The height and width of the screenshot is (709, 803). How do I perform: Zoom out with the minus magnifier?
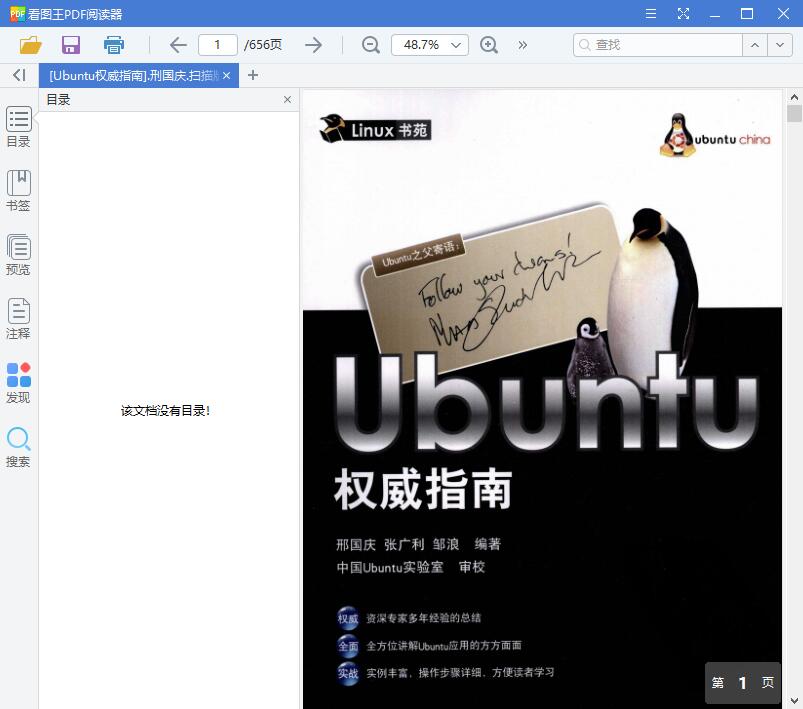coord(370,45)
